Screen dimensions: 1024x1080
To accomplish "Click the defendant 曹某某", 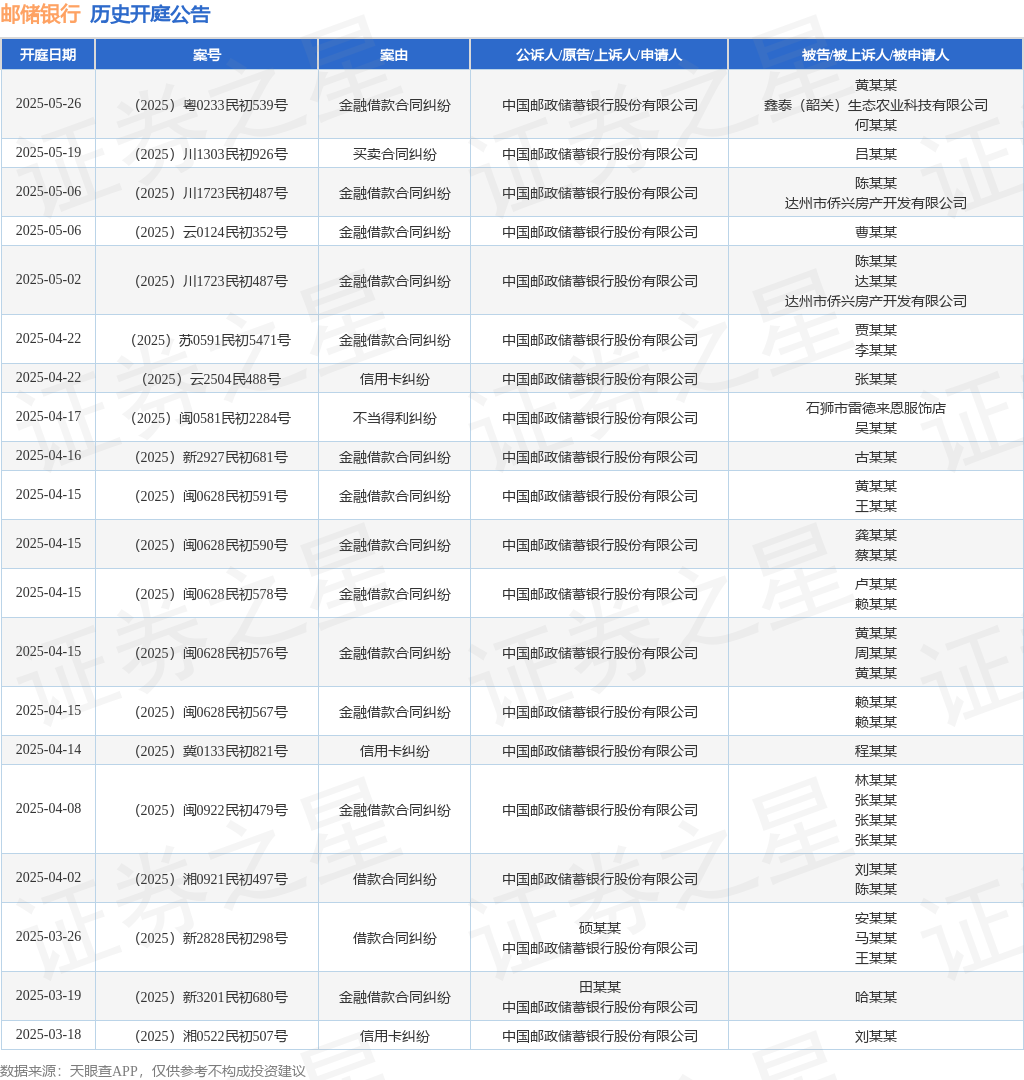I will [x=876, y=232].
